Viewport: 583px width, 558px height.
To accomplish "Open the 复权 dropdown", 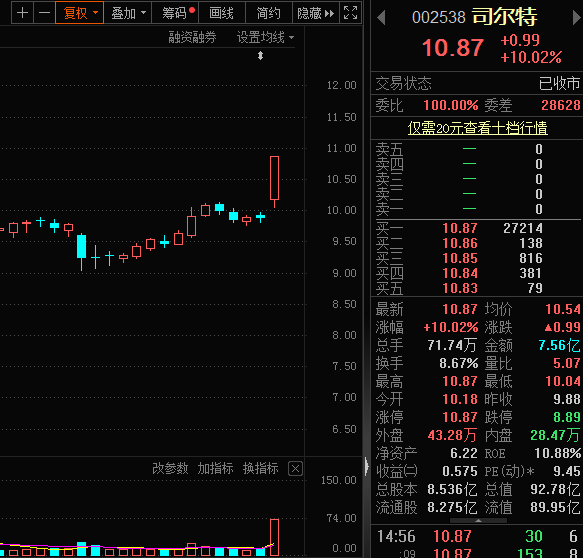I will [79, 13].
